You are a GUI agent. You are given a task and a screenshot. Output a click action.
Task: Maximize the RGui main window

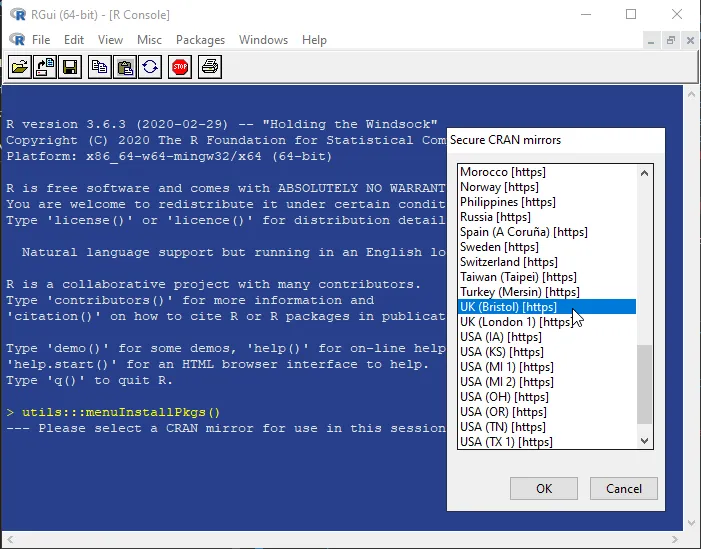click(631, 14)
